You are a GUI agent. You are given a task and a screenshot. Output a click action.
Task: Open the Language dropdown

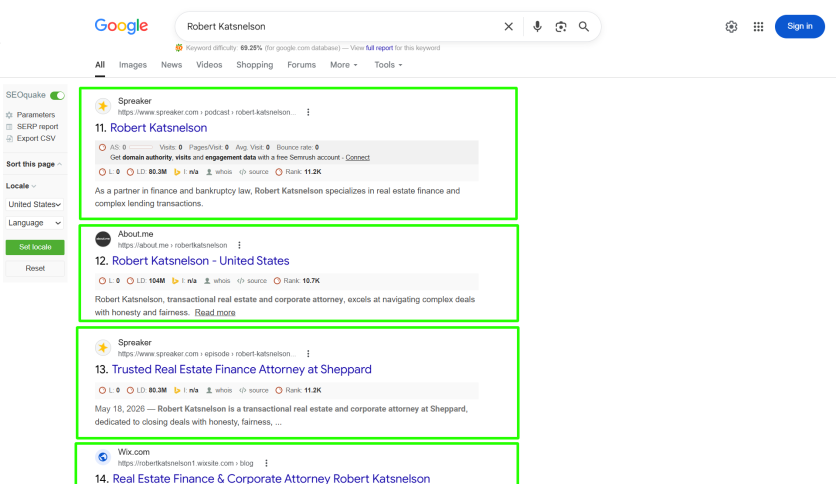(x=35, y=223)
